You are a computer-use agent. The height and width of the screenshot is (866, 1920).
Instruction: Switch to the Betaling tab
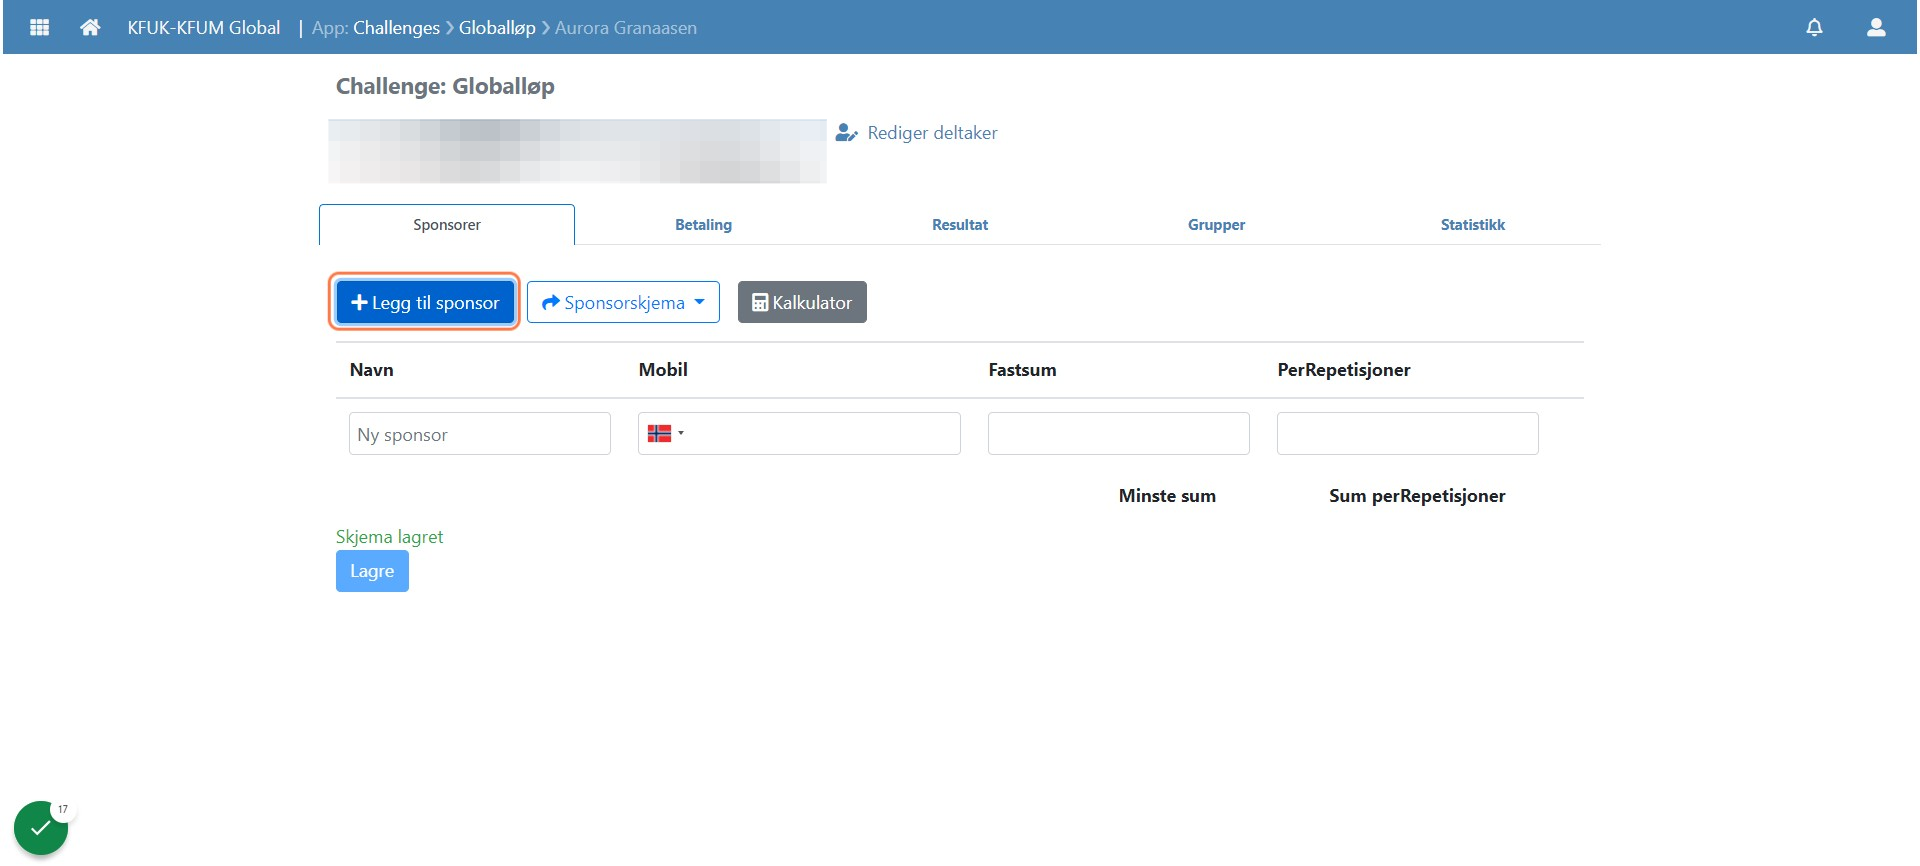pyautogui.click(x=703, y=225)
